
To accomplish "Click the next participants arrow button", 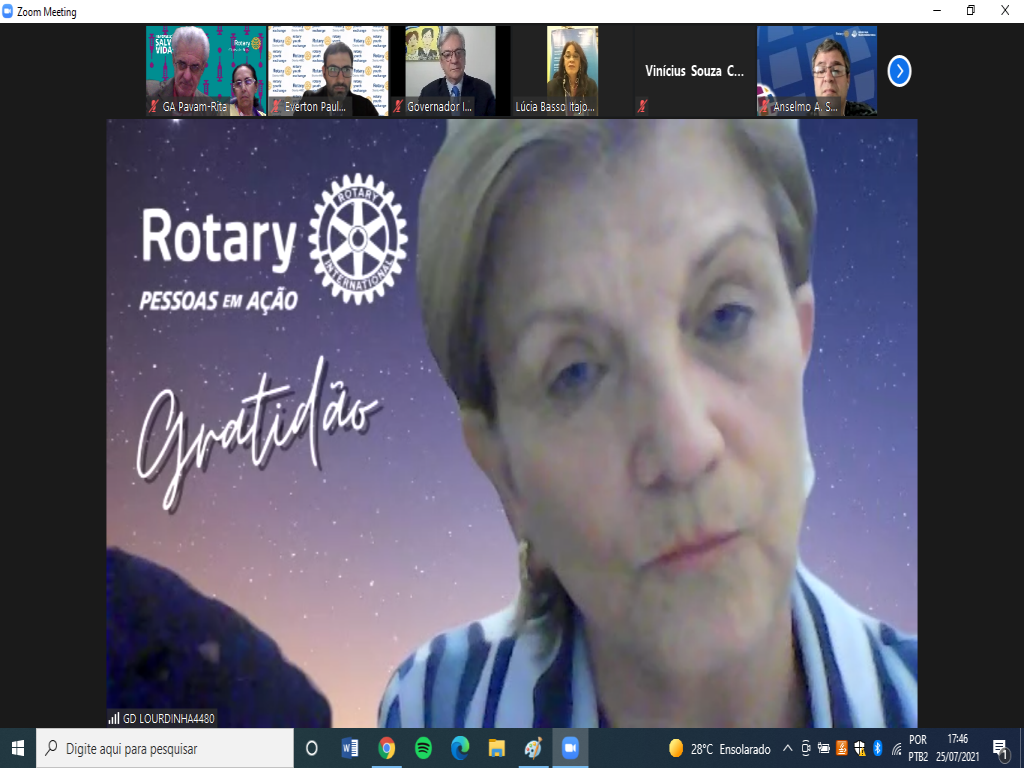I will pos(899,71).
